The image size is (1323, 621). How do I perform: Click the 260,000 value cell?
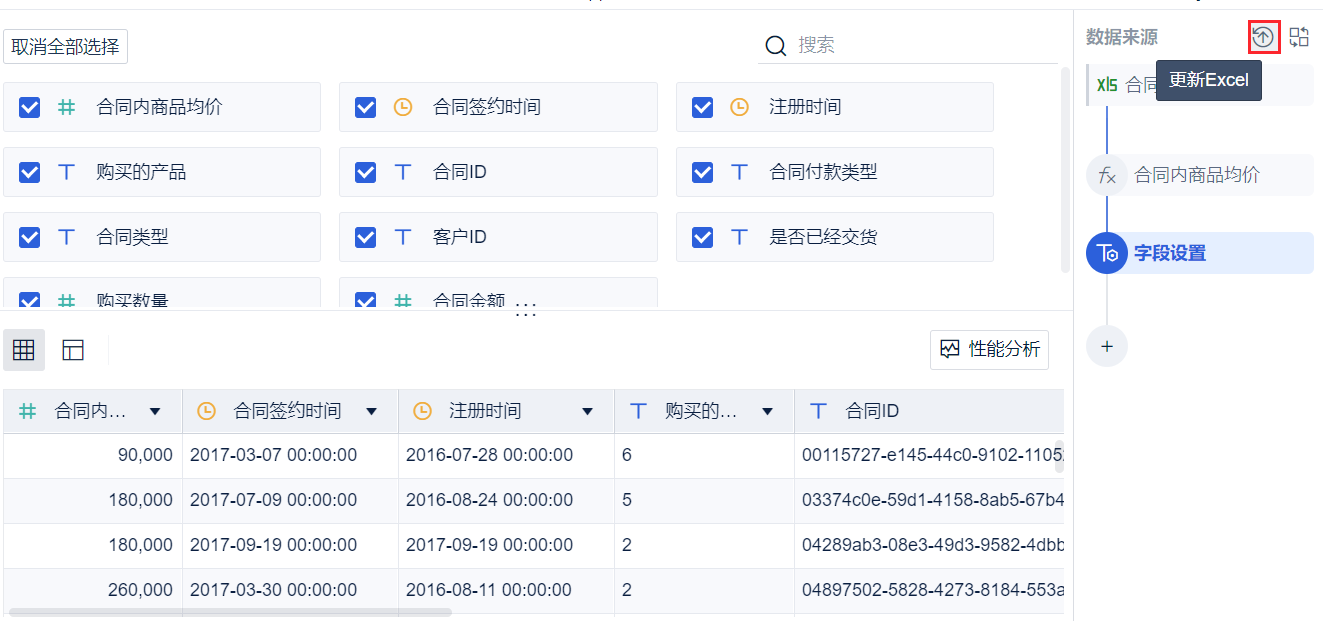92,590
